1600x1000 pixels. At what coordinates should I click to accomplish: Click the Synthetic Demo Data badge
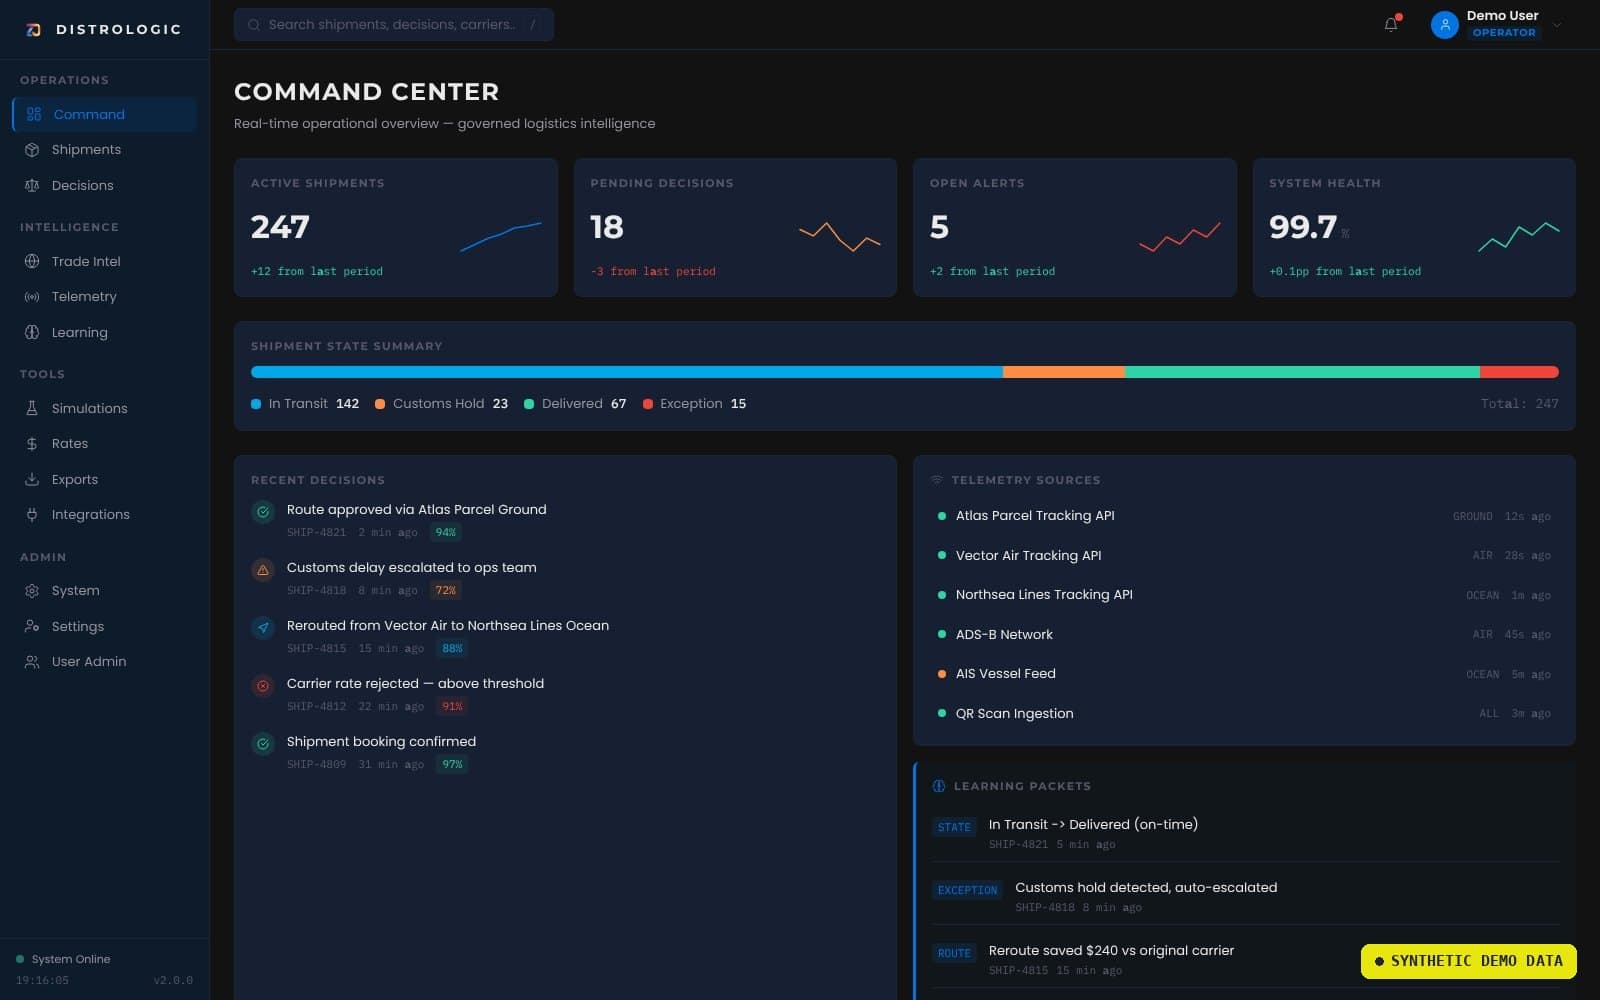pyautogui.click(x=1468, y=961)
